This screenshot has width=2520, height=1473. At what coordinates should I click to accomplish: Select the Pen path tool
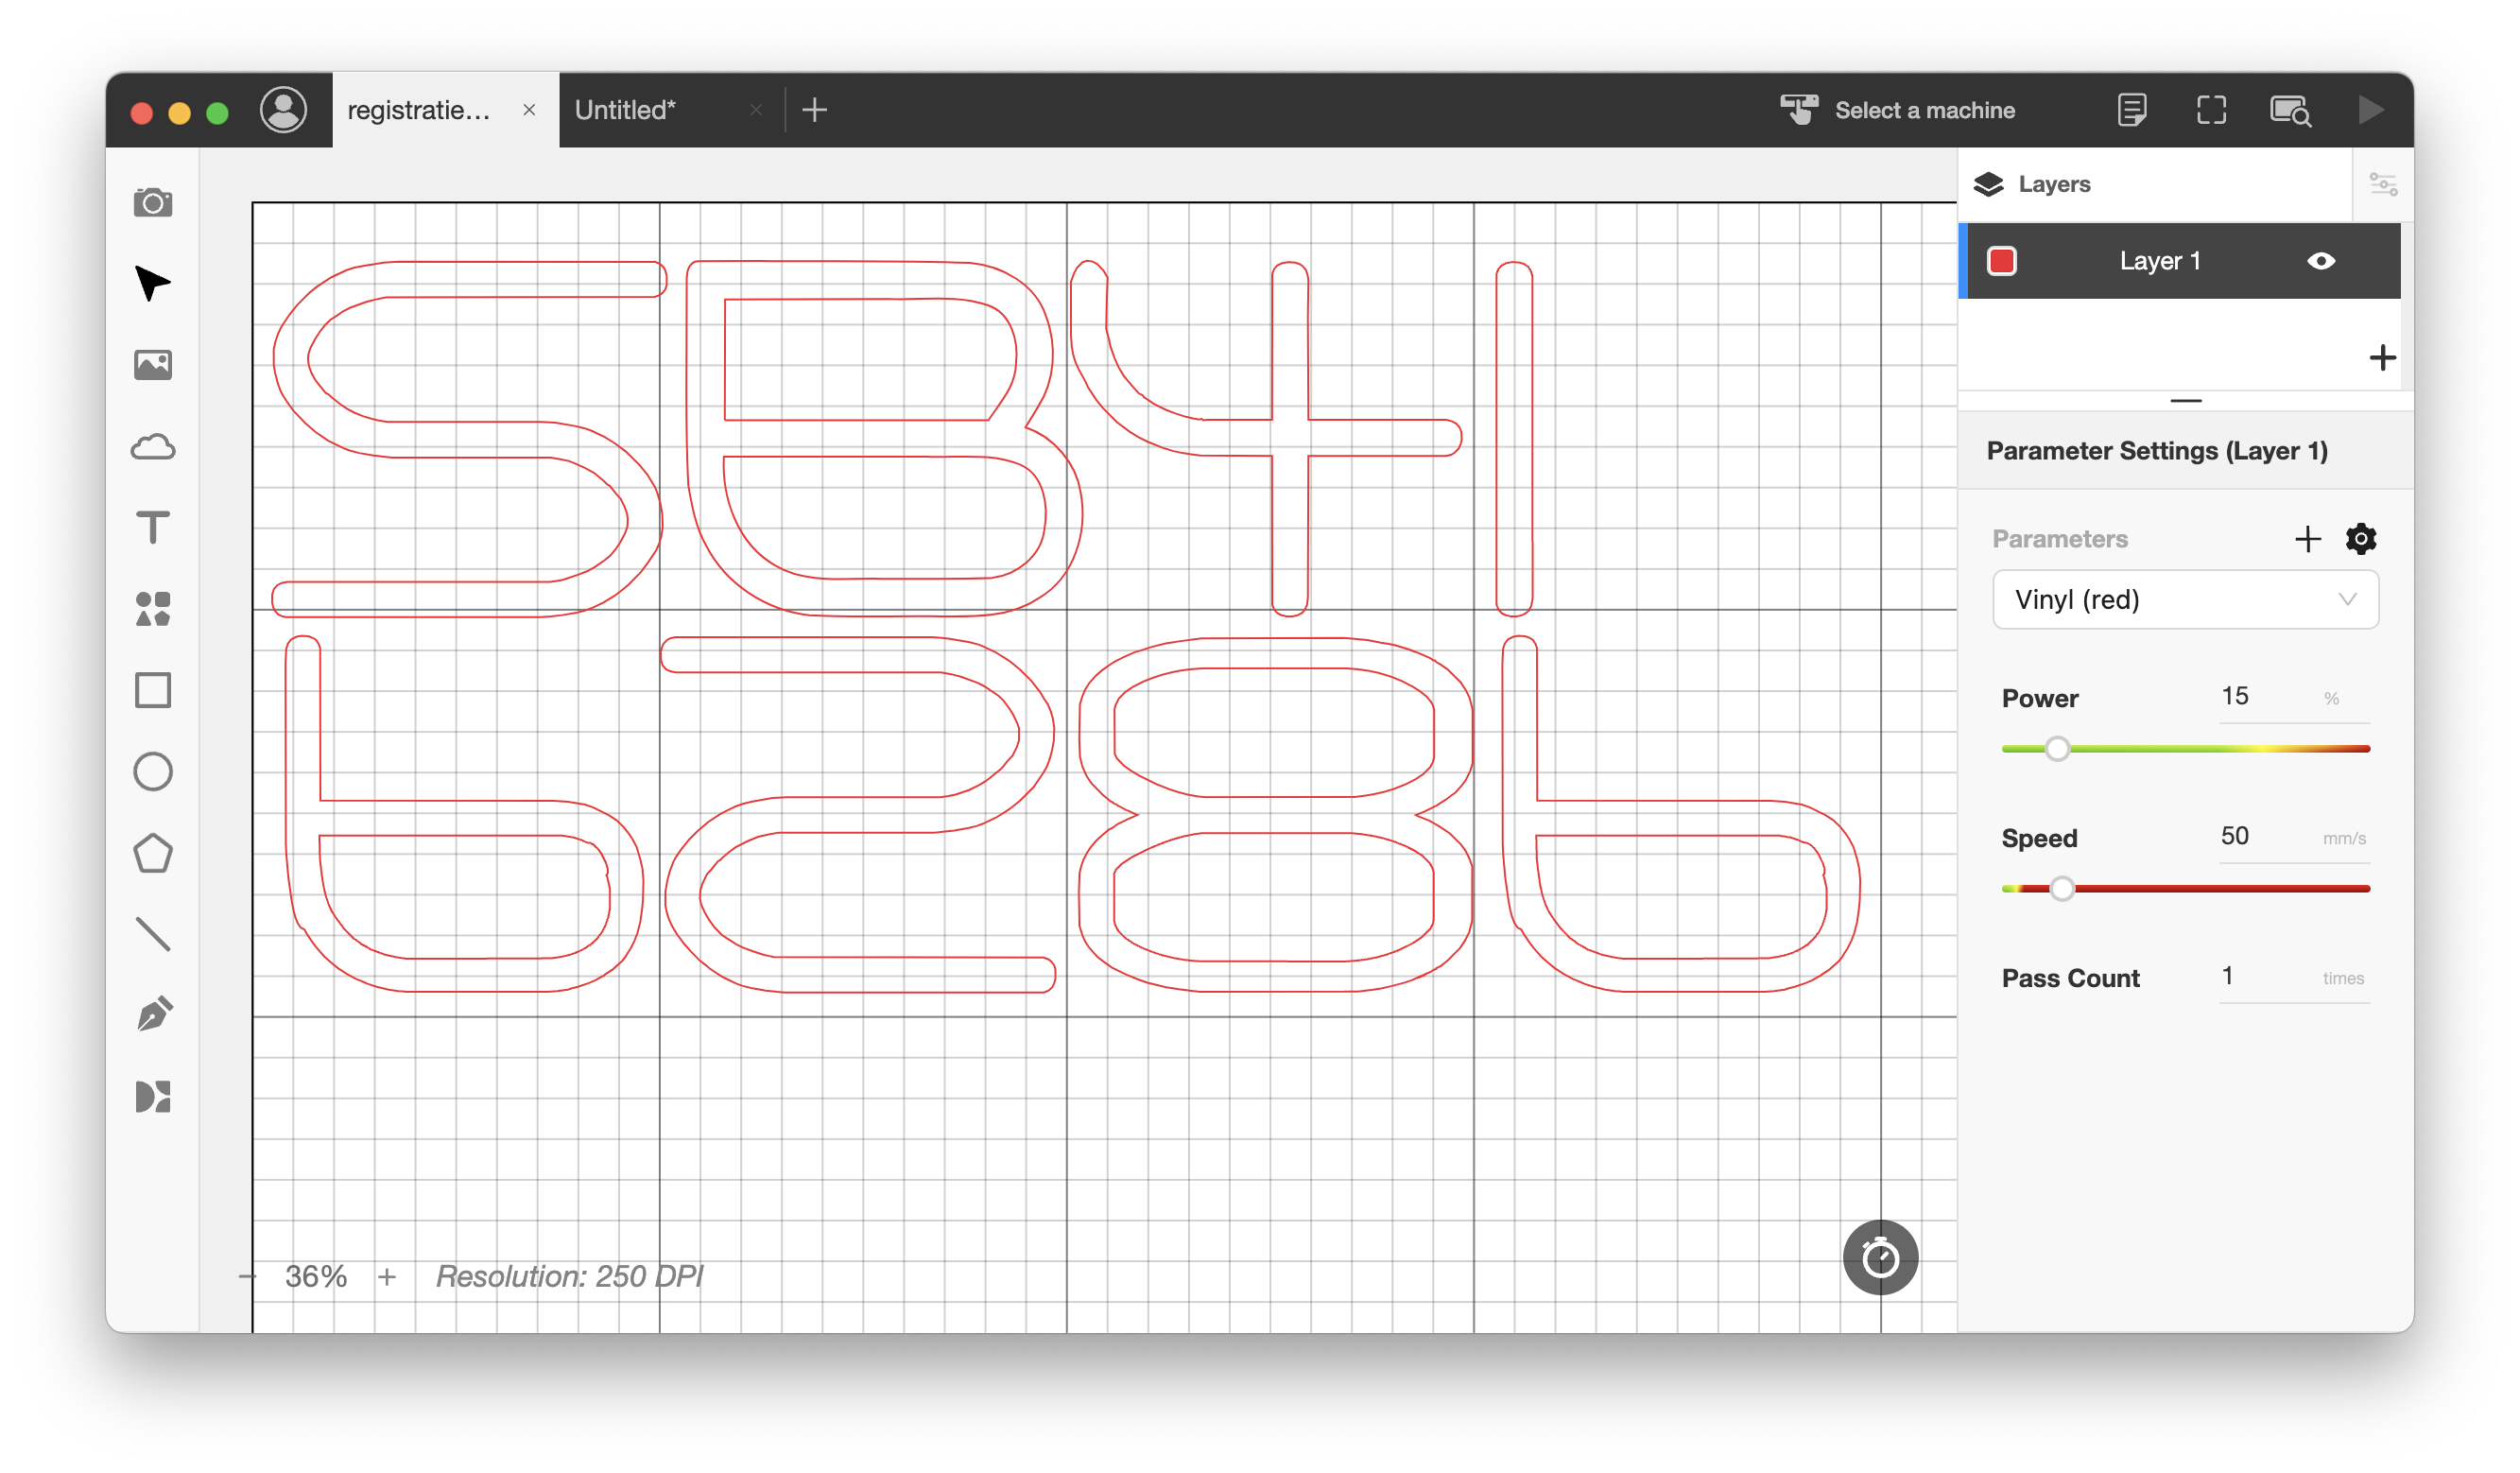pyautogui.click(x=153, y=1015)
